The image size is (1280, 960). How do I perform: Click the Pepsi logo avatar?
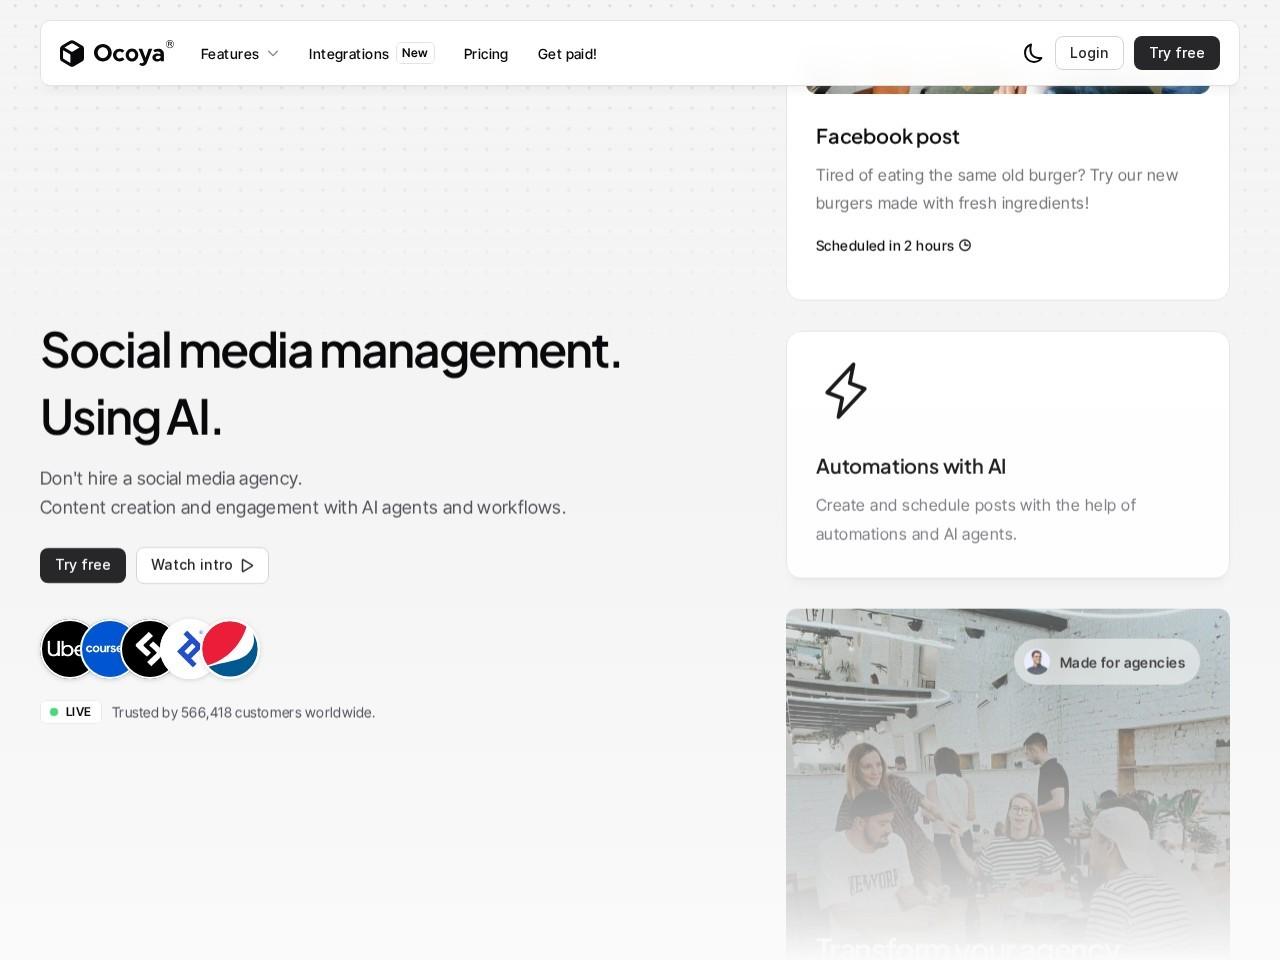point(233,649)
